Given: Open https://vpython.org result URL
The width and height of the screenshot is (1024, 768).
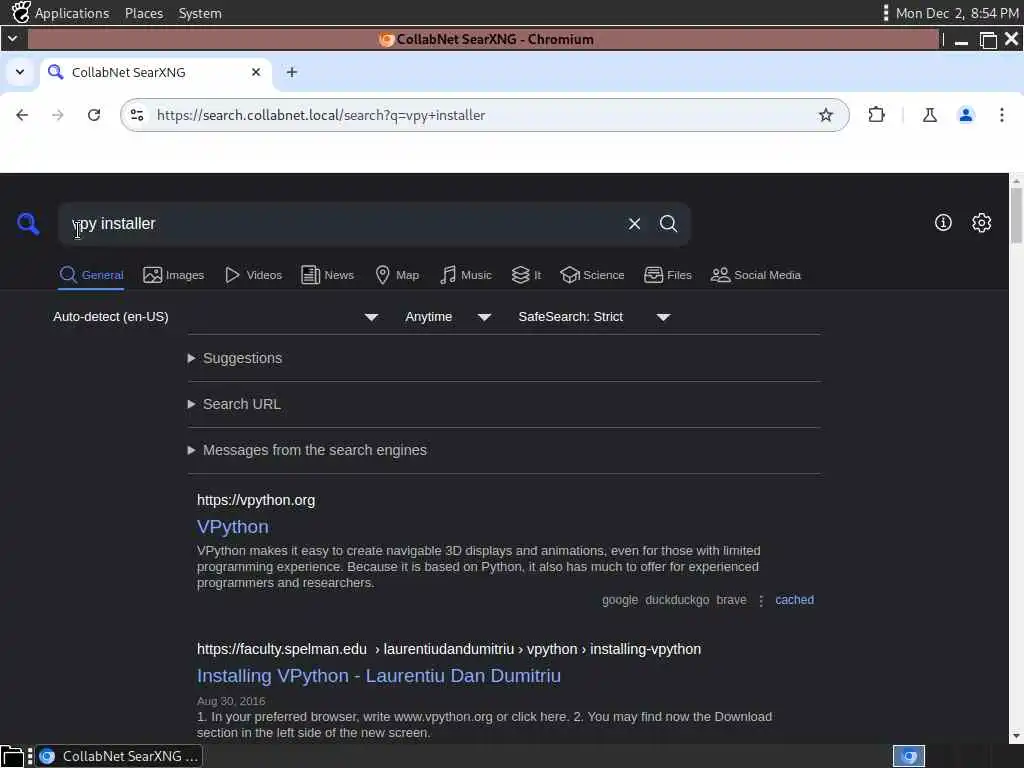Looking at the screenshot, I should tap(256, 500).
